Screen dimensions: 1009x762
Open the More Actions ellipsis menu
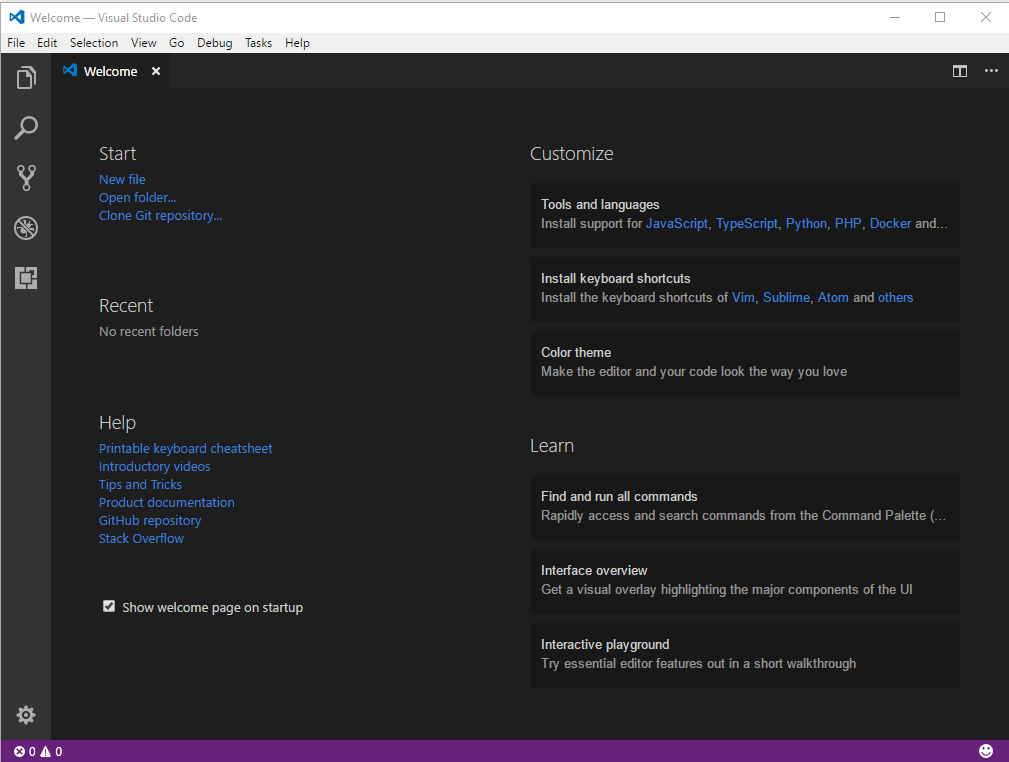[x=991, y=71]
